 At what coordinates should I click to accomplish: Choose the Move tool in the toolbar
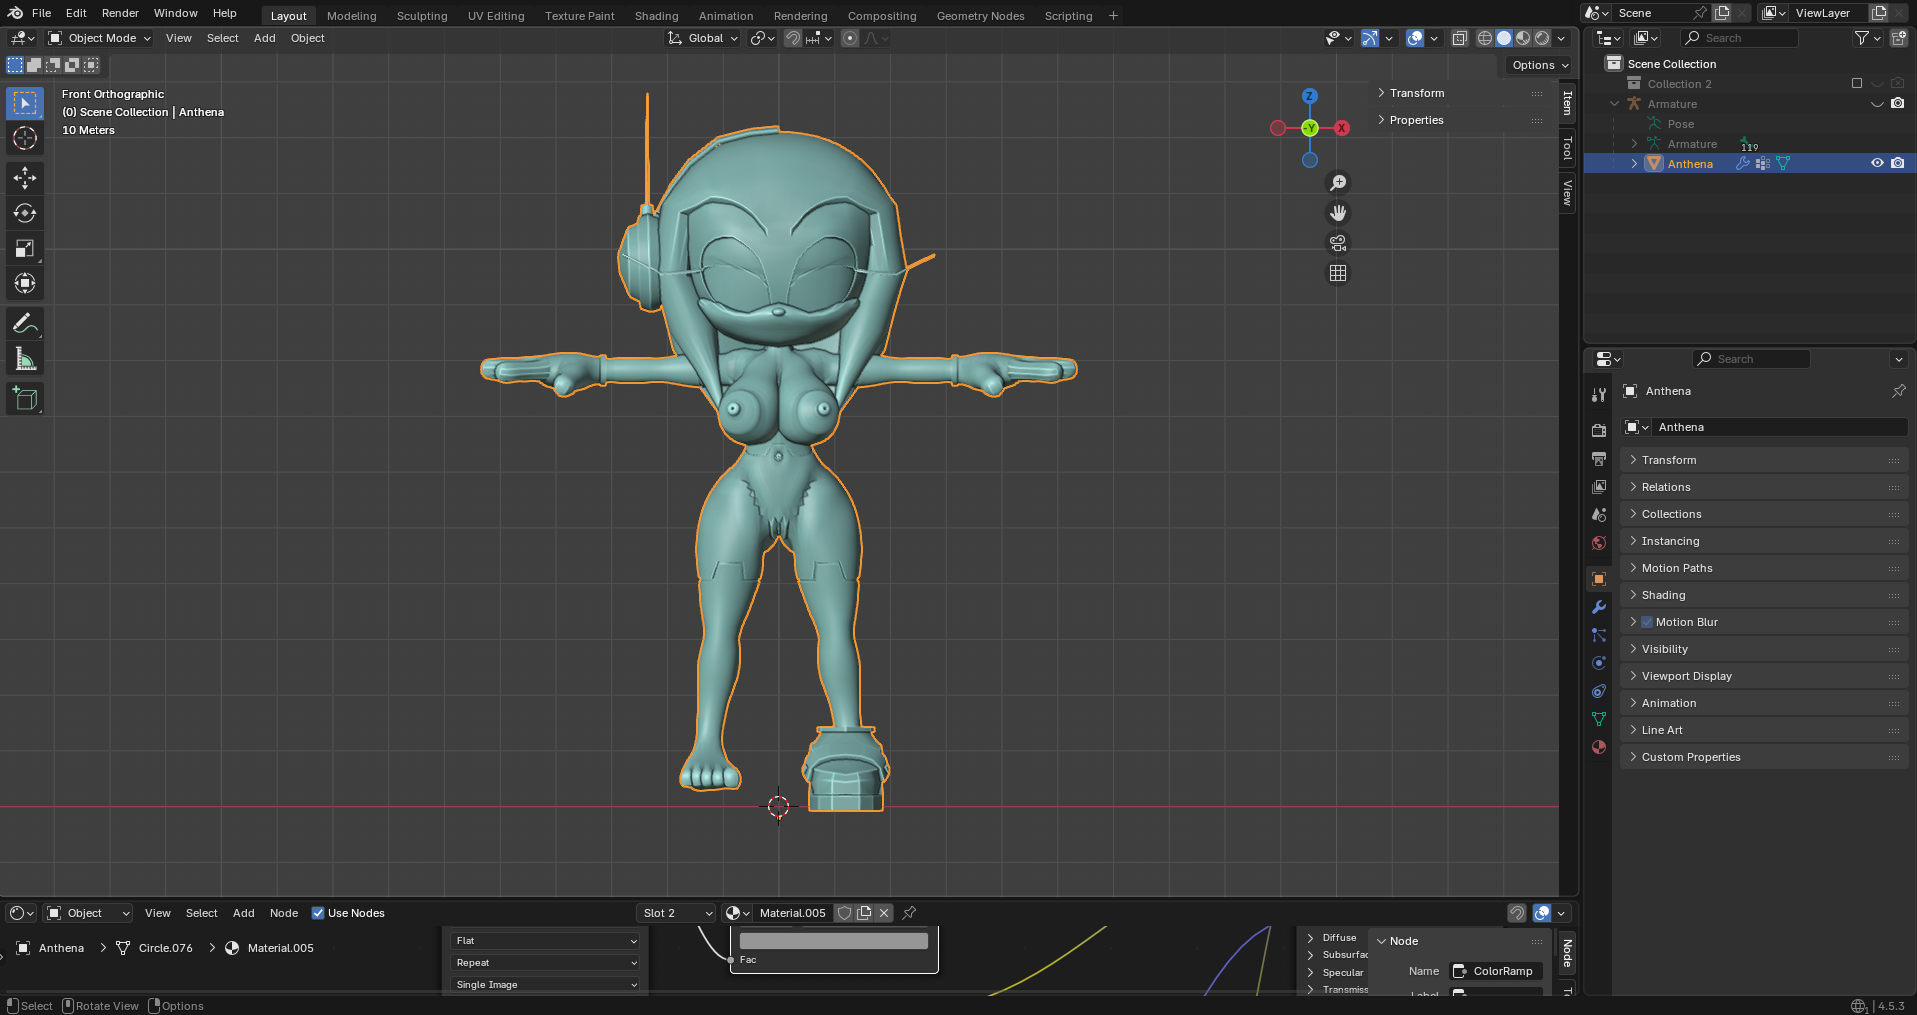[x=25, y=178]
